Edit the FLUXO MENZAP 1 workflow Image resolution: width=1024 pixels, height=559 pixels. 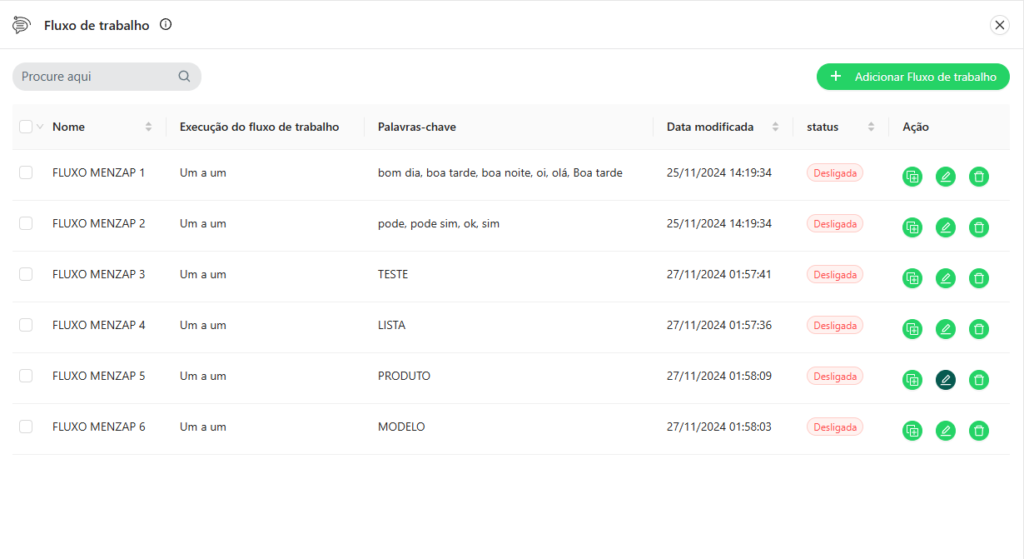946,176
